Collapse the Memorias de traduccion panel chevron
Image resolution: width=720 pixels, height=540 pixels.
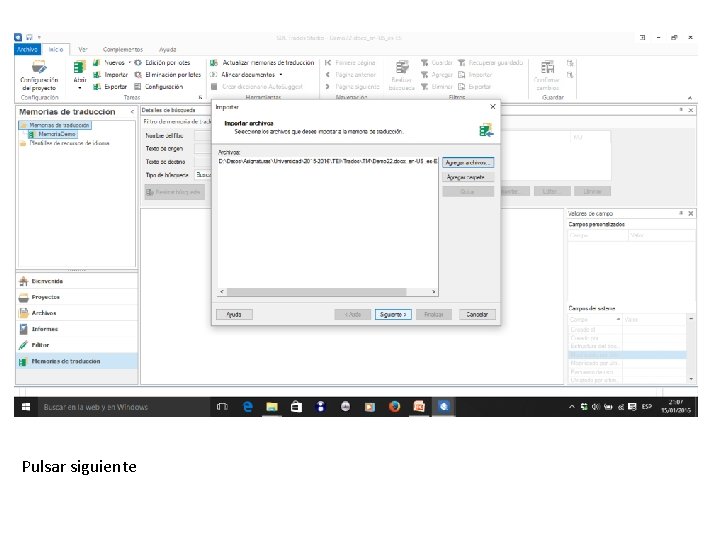[x=132, y=112]
